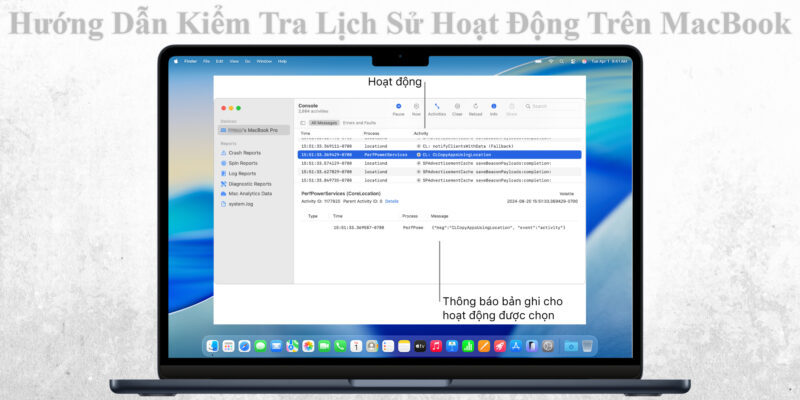
Task: Open the Downloads folder in the Dock
Action: coord(571,346)
